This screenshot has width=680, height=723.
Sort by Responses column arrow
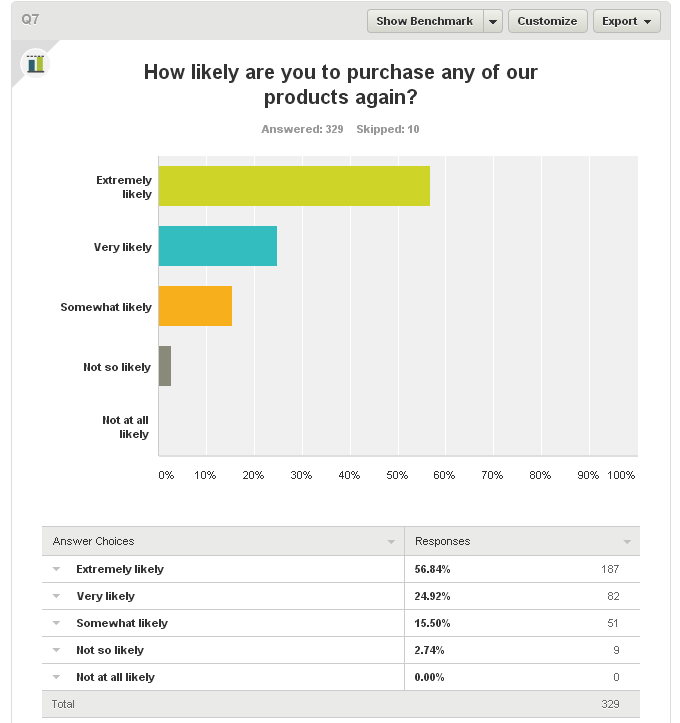coord(627,542)
